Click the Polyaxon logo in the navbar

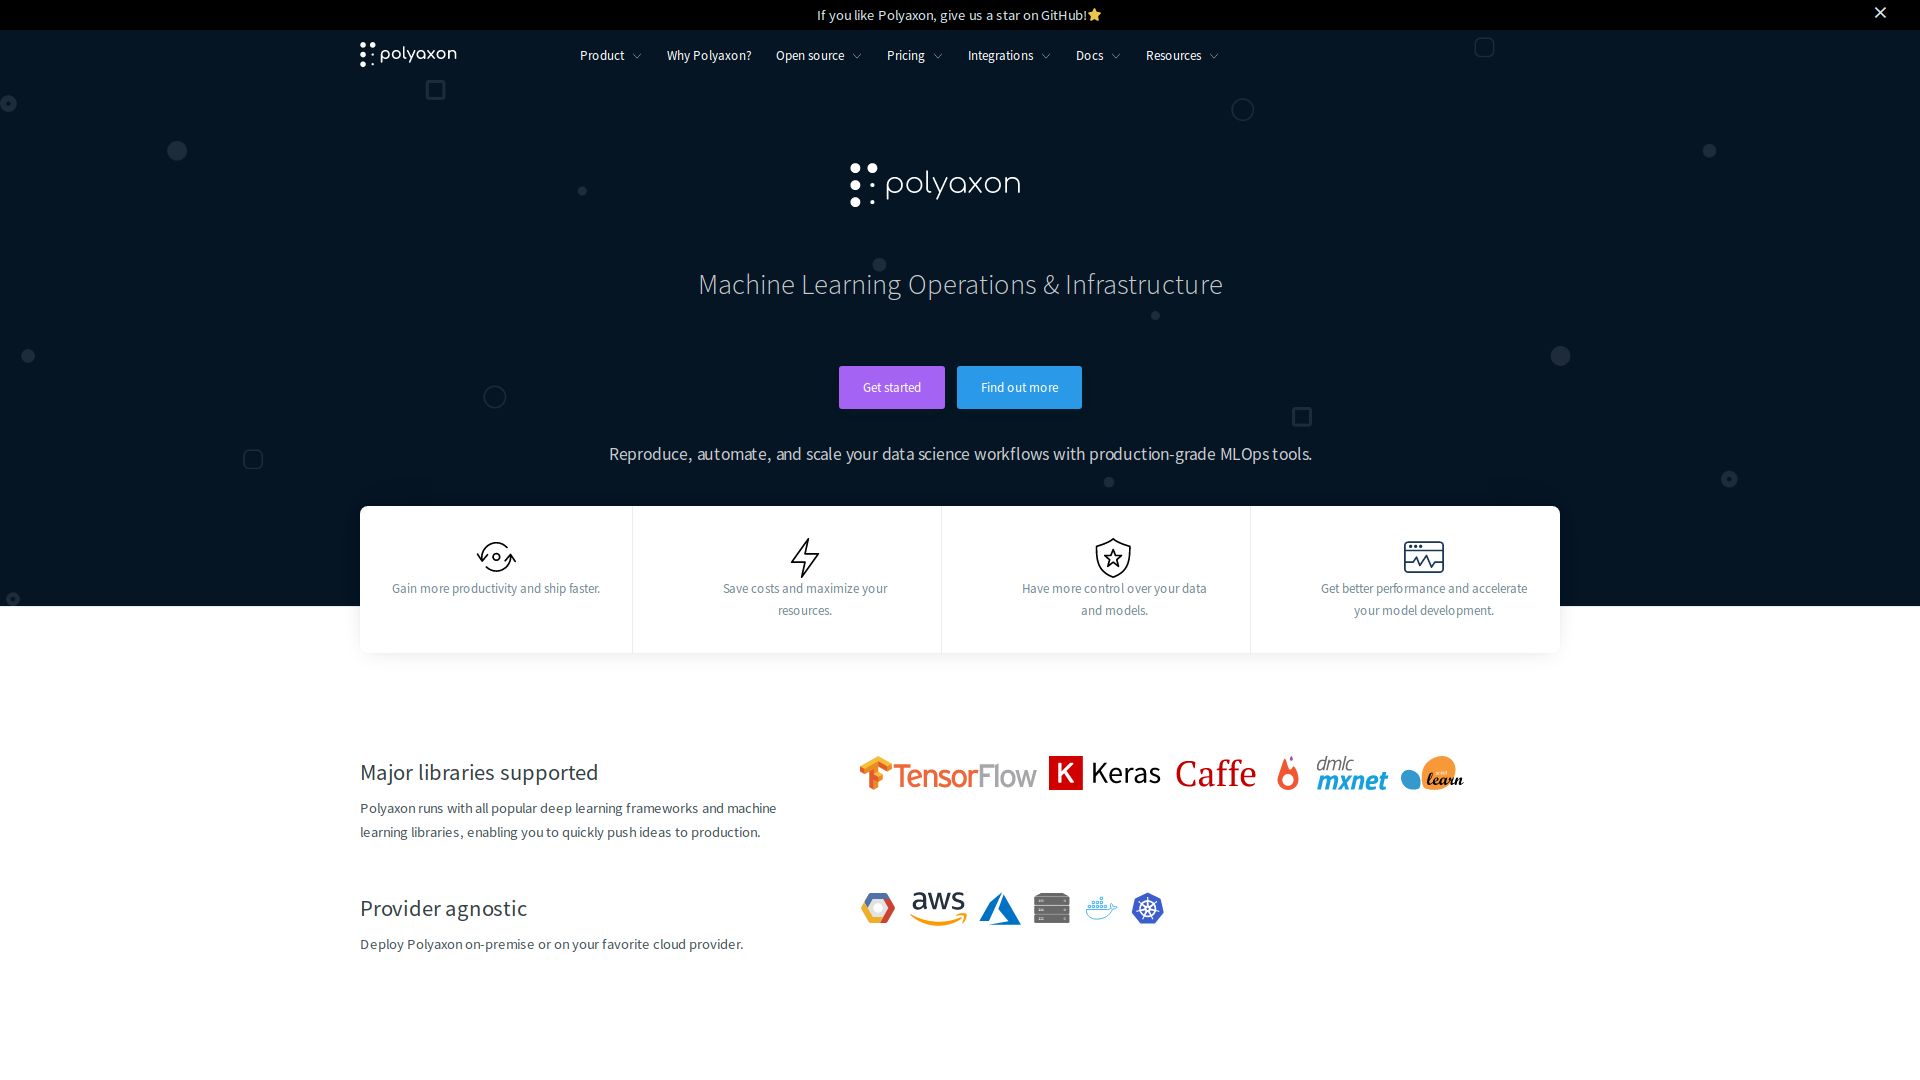point(408,55)
